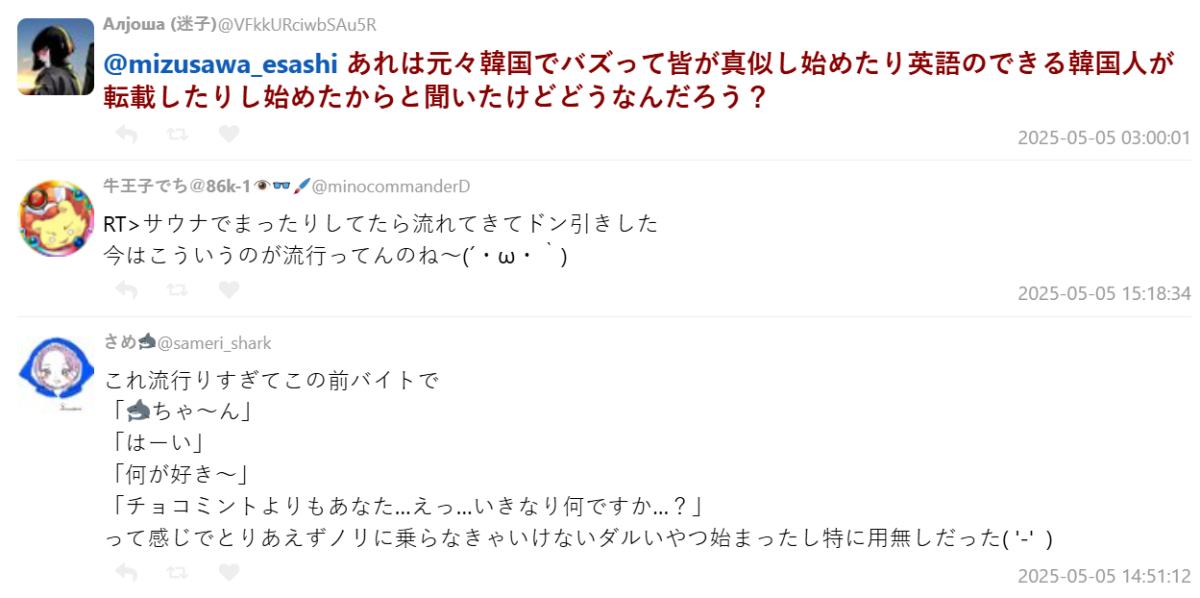1200x598 pixels.
Task: View Алјоша's dark-haired avatar image
Action: (x=56, y=57)
